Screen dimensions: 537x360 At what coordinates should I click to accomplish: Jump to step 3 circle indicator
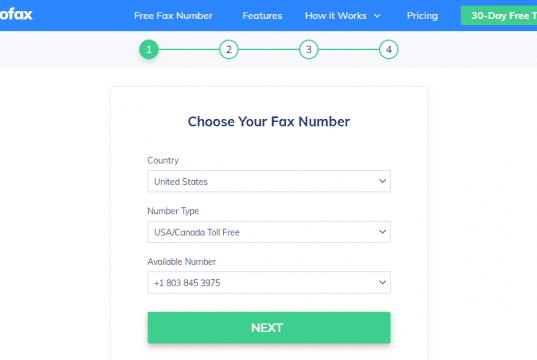(309, 50)
